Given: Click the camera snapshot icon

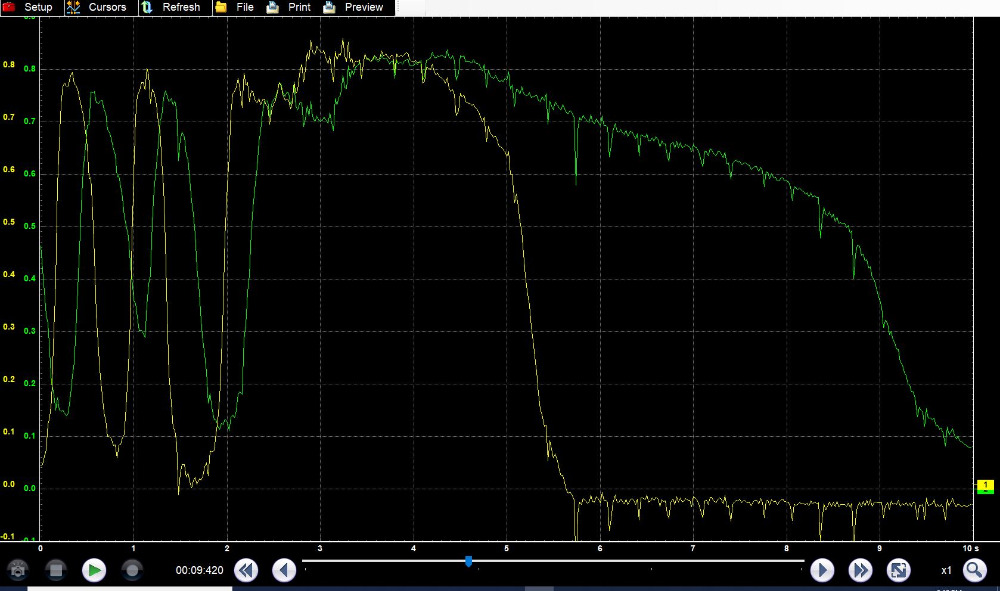Looking at the screenshot, I should pyautogui.click(x=18, y=570).
